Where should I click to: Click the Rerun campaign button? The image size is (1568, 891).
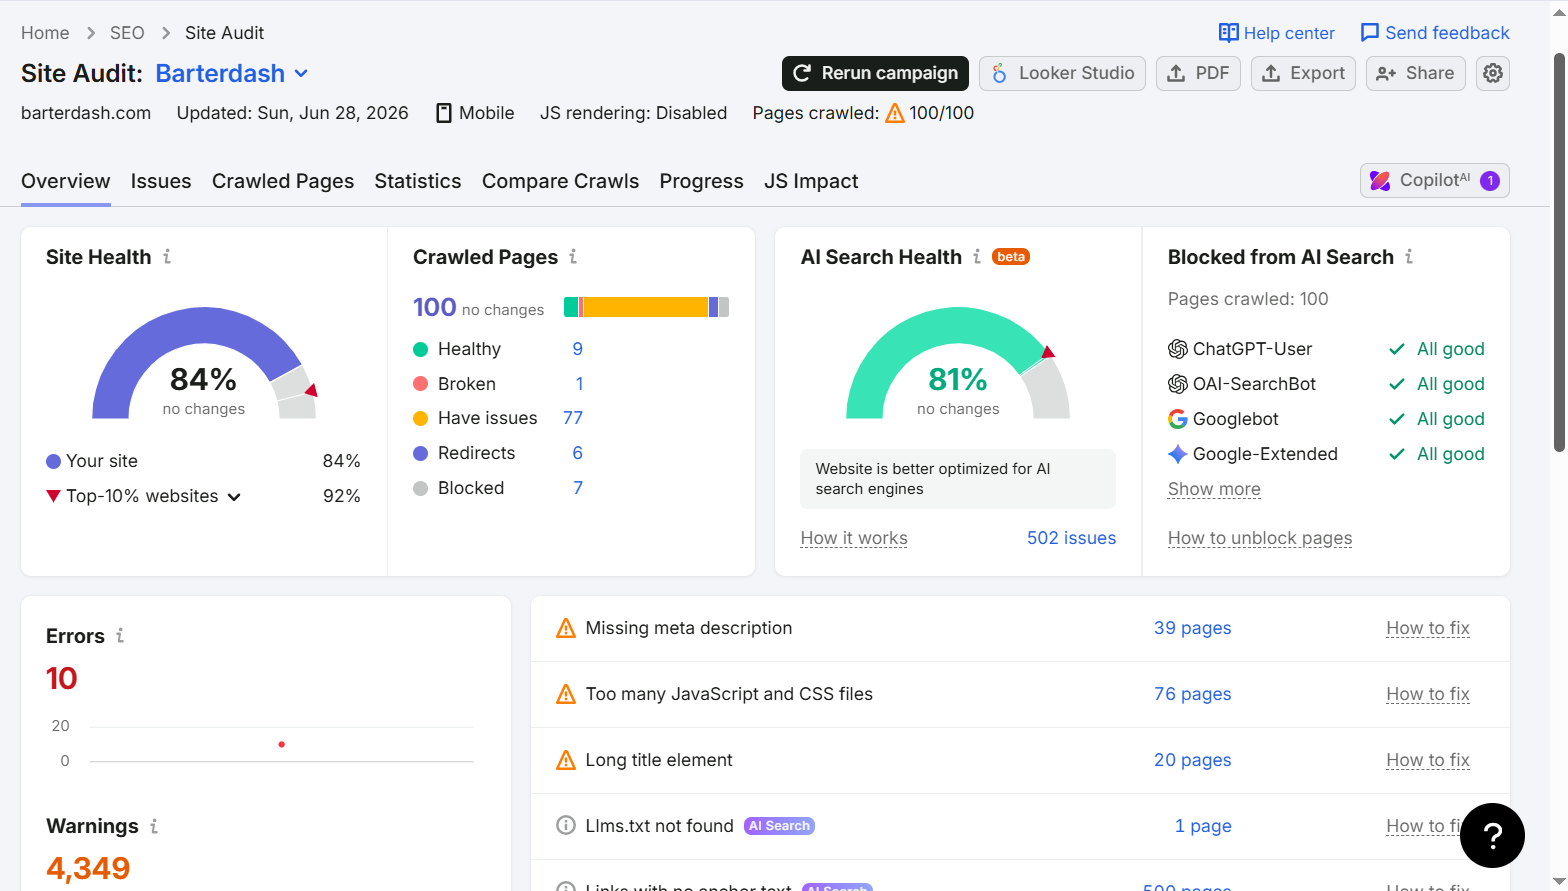click(875, 73)
